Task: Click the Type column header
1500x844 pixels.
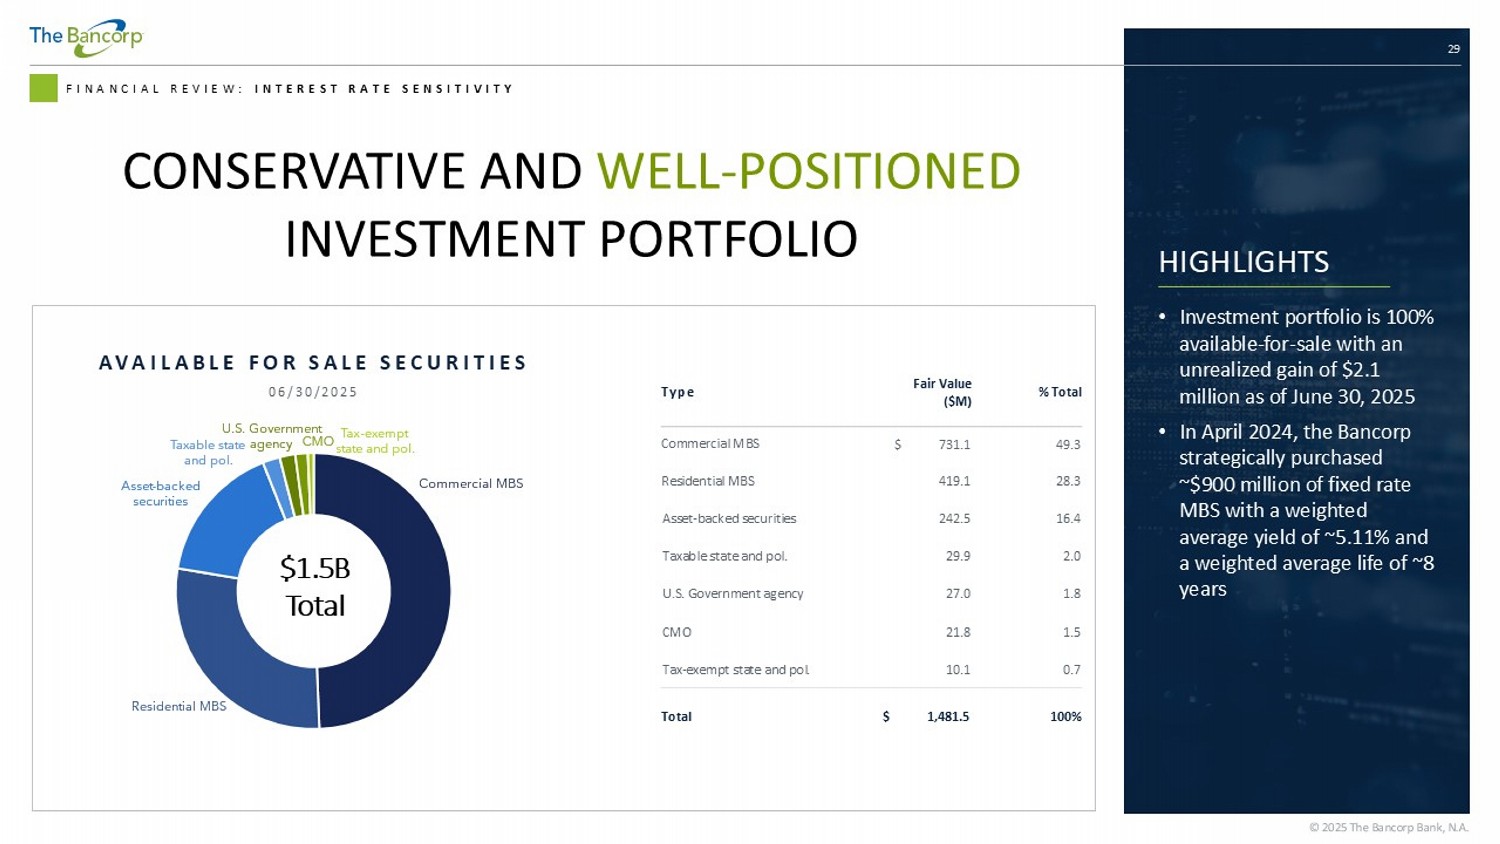Action: coord(677,392)
